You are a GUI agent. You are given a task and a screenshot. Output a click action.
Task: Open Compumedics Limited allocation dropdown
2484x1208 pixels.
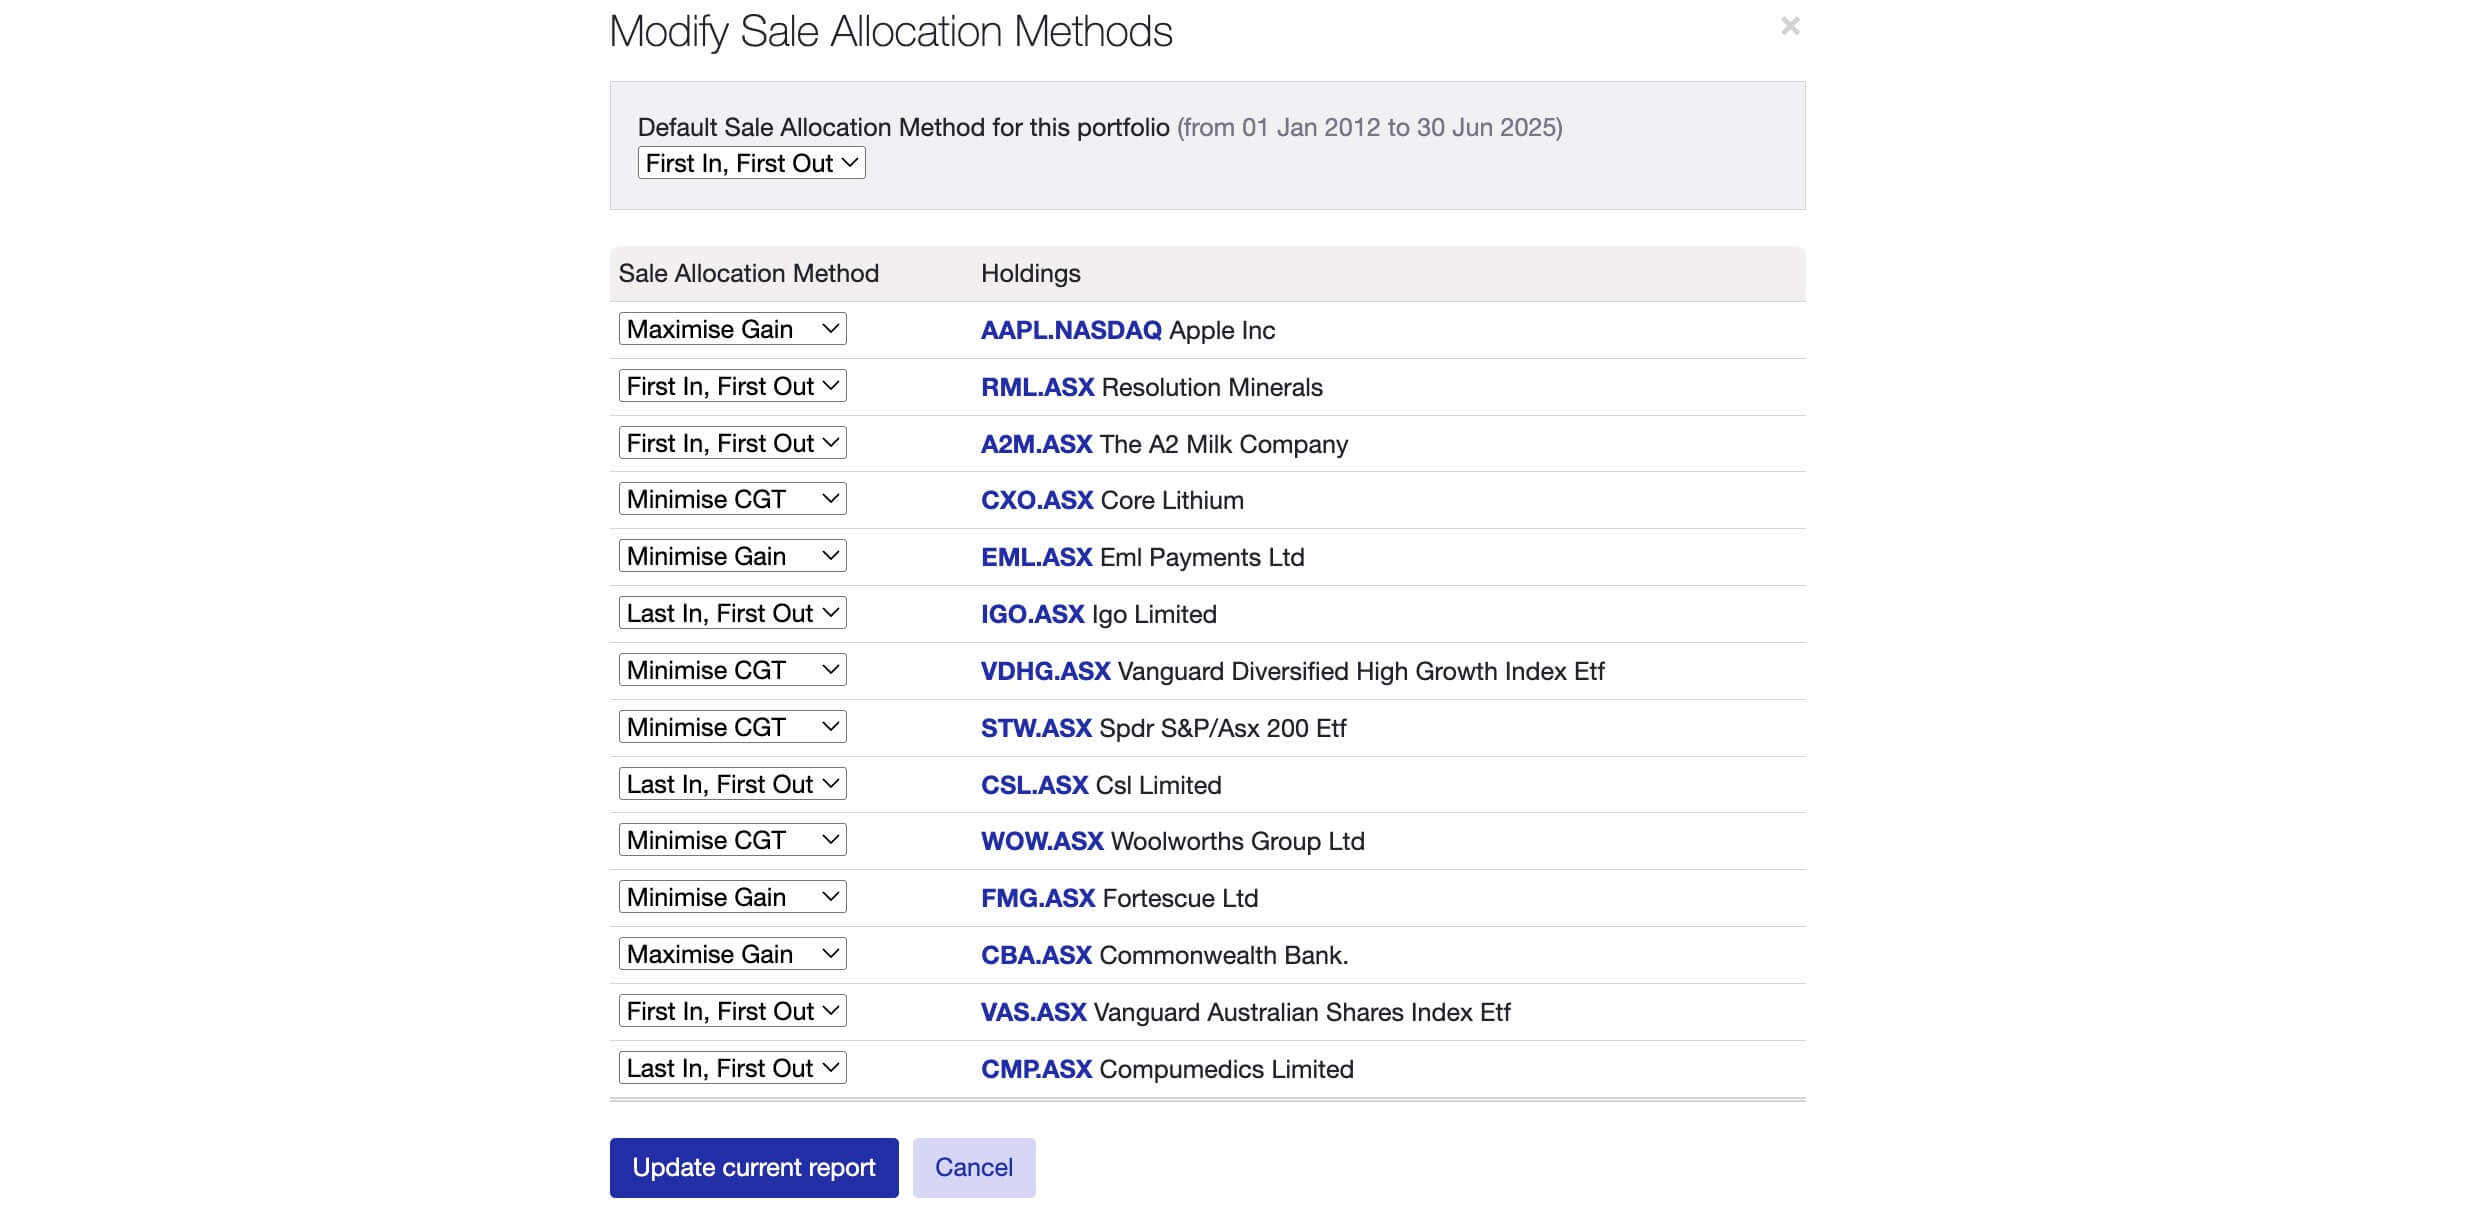point(732,1068)
